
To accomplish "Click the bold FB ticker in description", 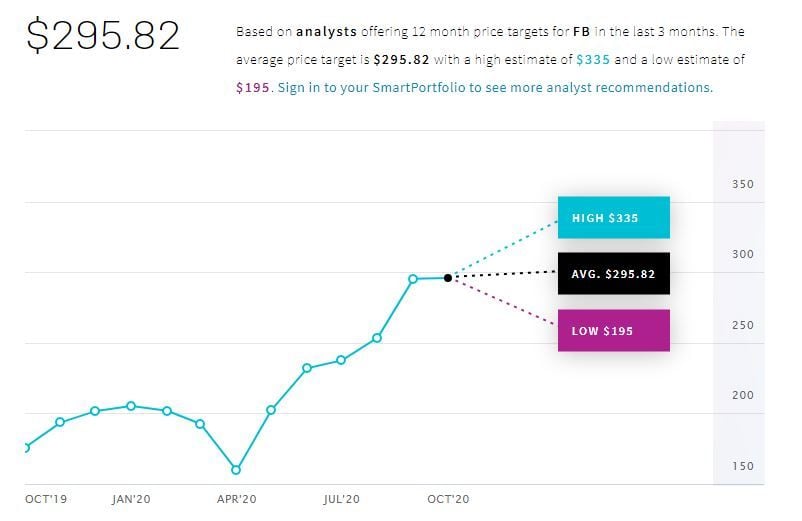I will click(580, 32).
